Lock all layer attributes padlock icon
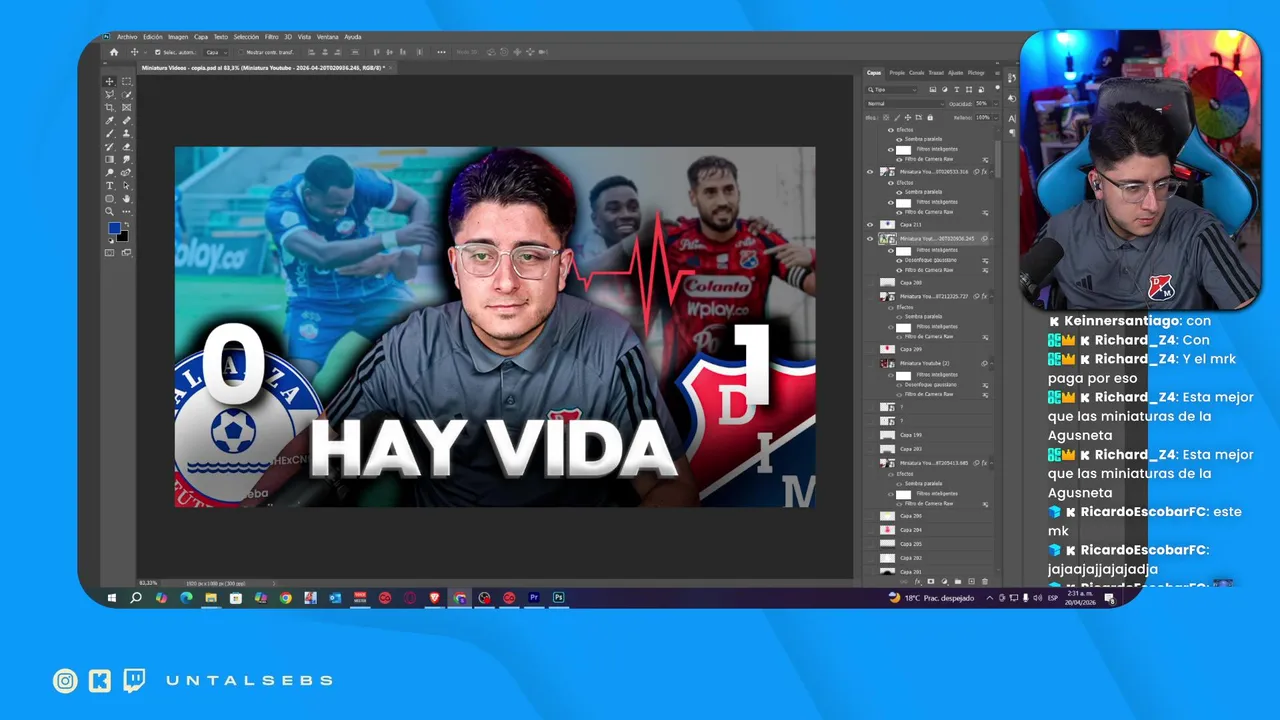The height and width of the screenshot is (720, 1280). point(930,117)
